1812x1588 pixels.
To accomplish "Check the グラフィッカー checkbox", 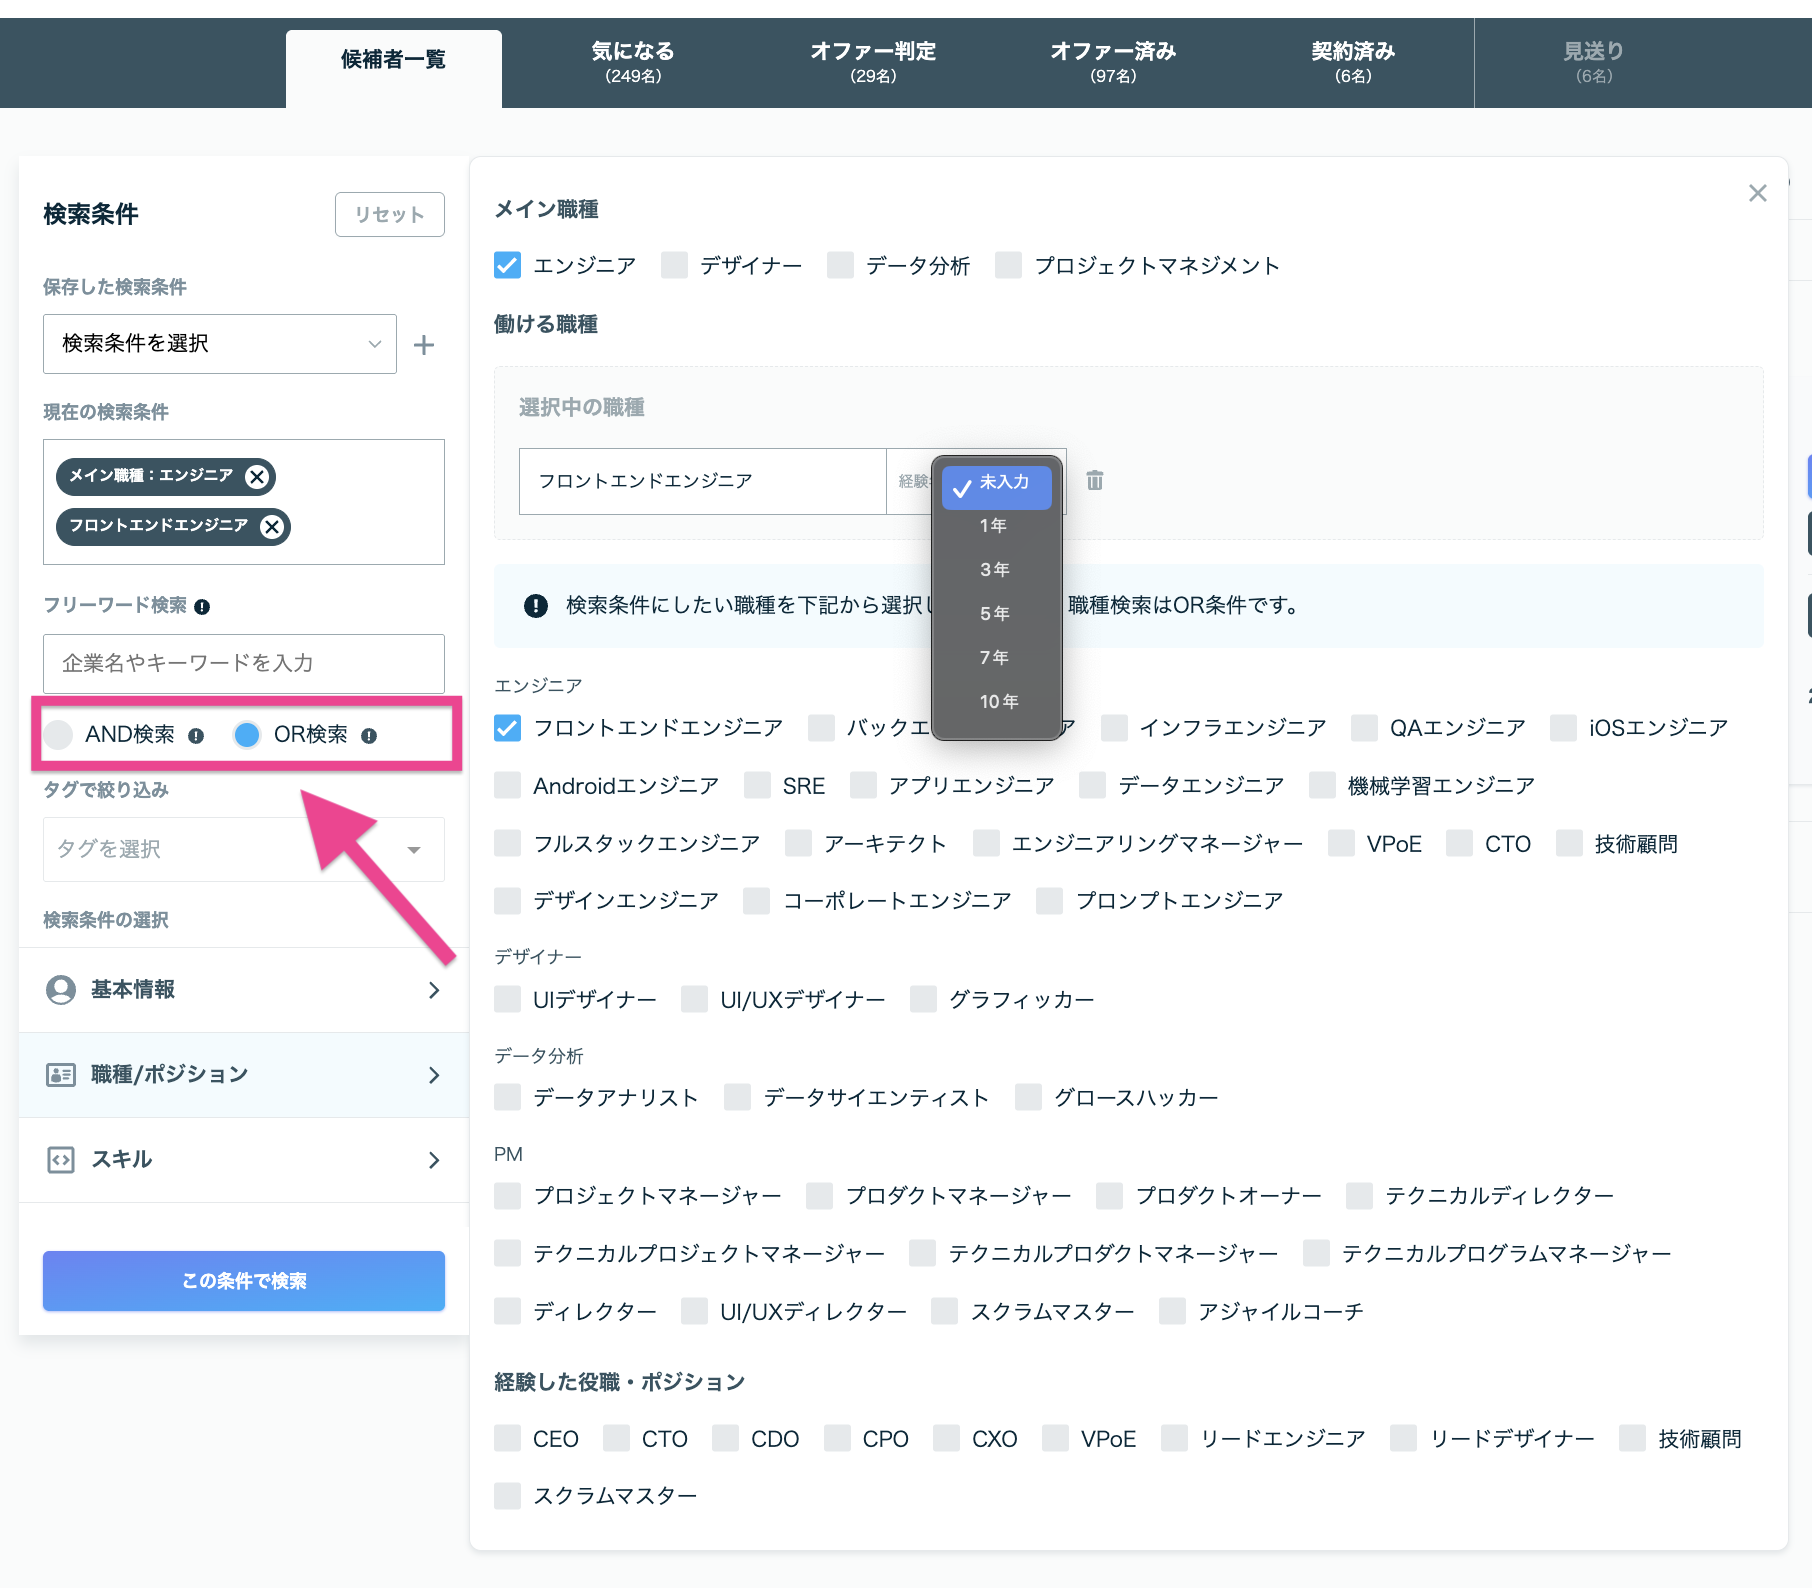I will (x=923, y=1000).
